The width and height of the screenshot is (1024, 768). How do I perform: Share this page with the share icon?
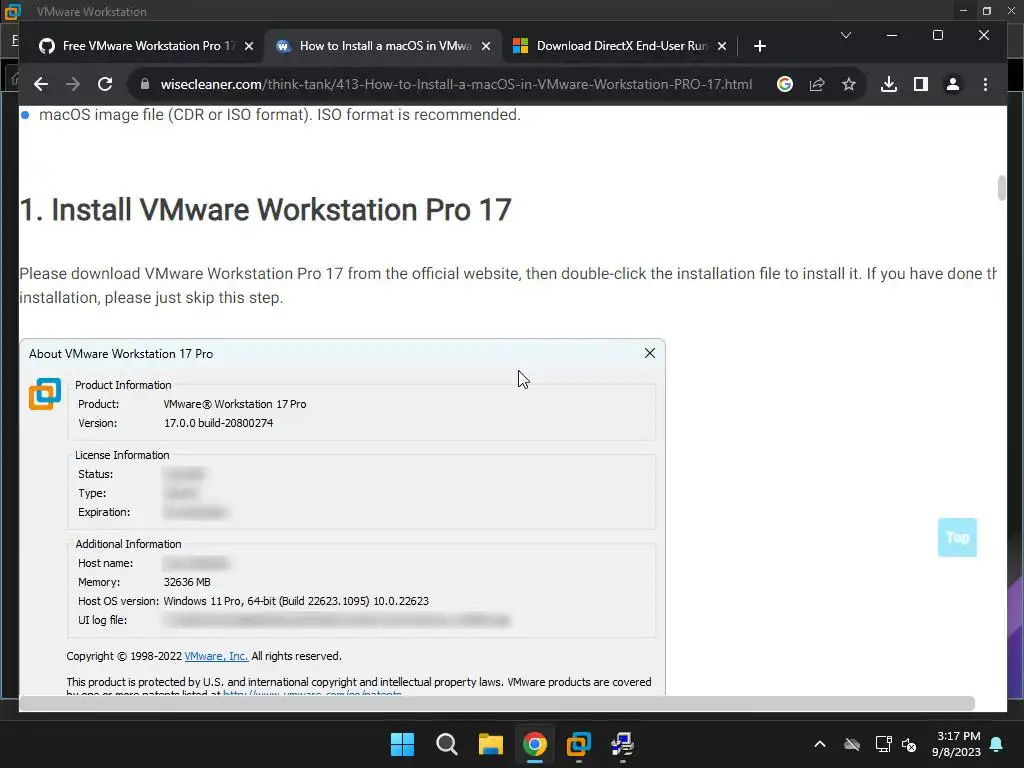816,84
